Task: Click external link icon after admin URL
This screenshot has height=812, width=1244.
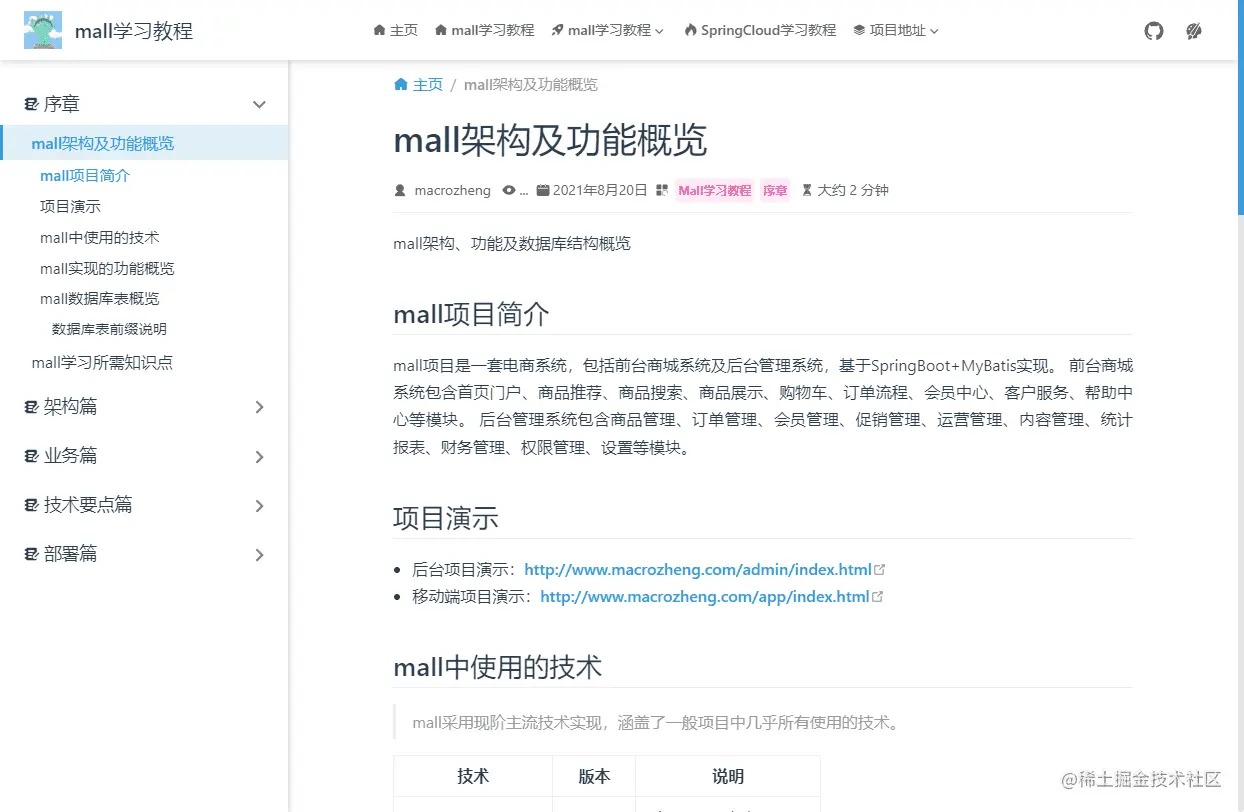Action: 879,570
